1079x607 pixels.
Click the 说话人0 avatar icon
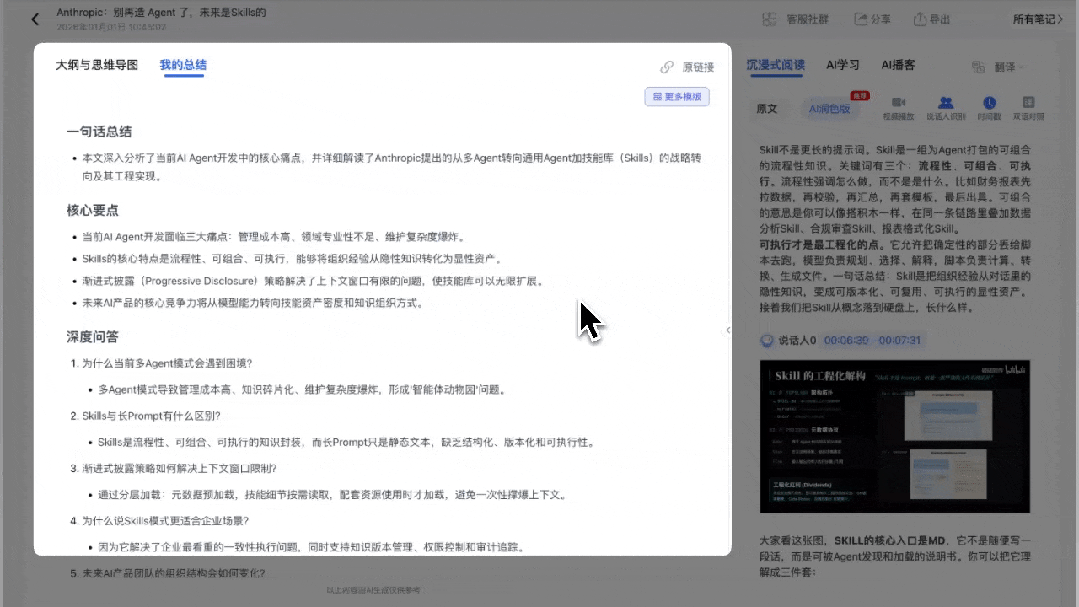[767, 340]
